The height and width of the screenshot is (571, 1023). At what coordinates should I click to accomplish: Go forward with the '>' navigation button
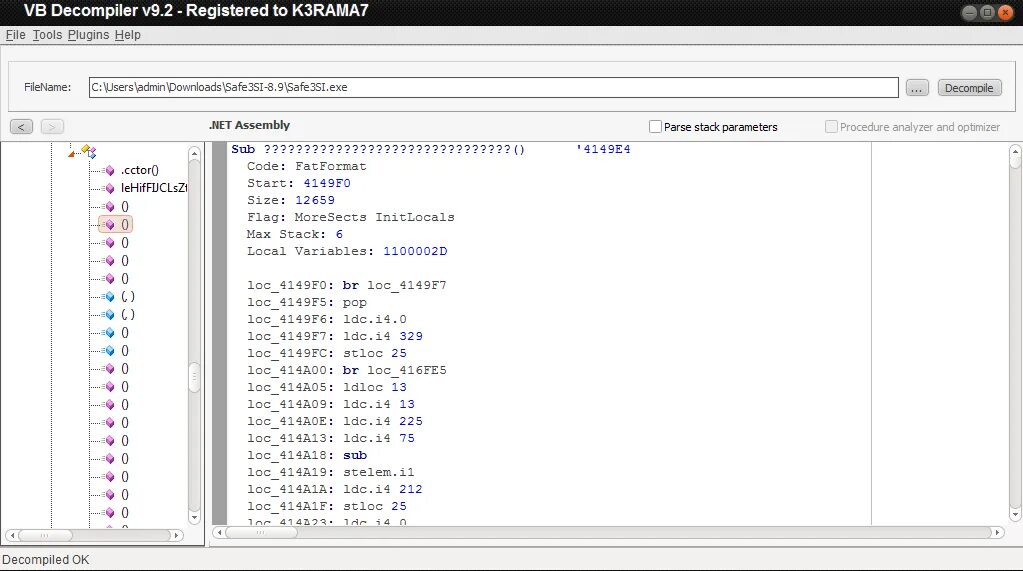pos(52,127)
